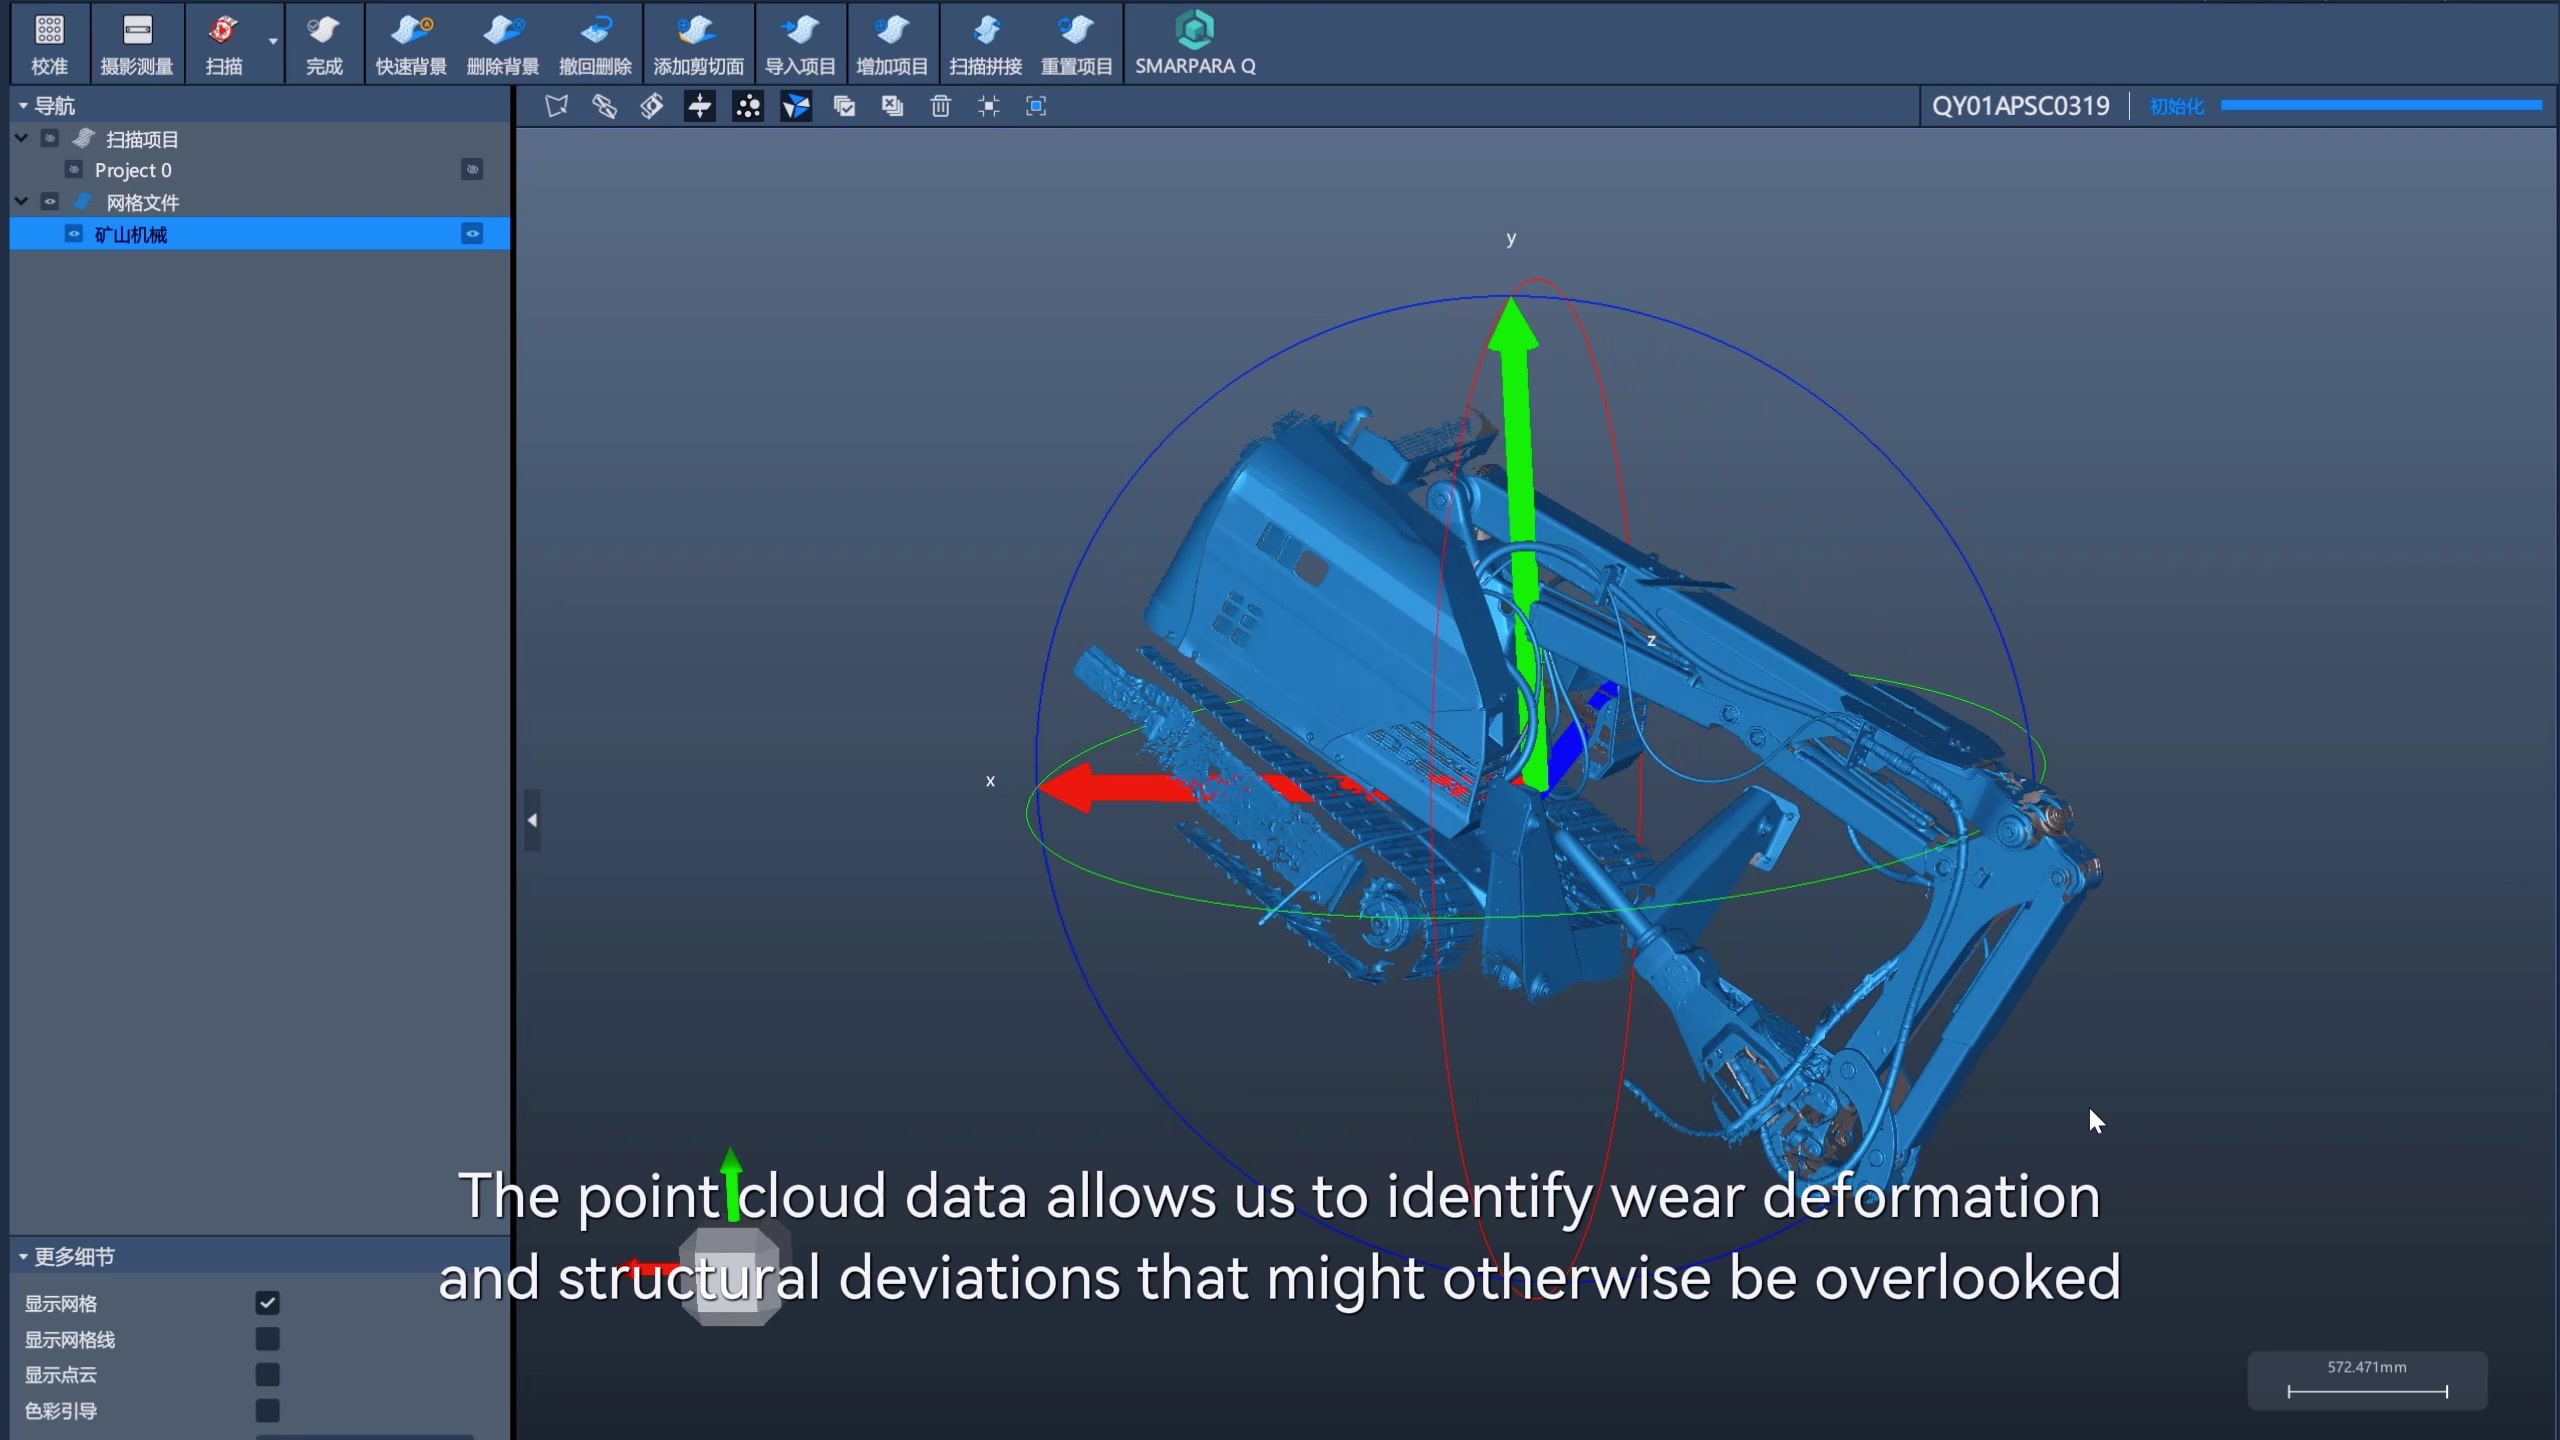2560x1440 pixels.
Task: Click the orientation cube in the viewport corner
Action: point(730,1275)
